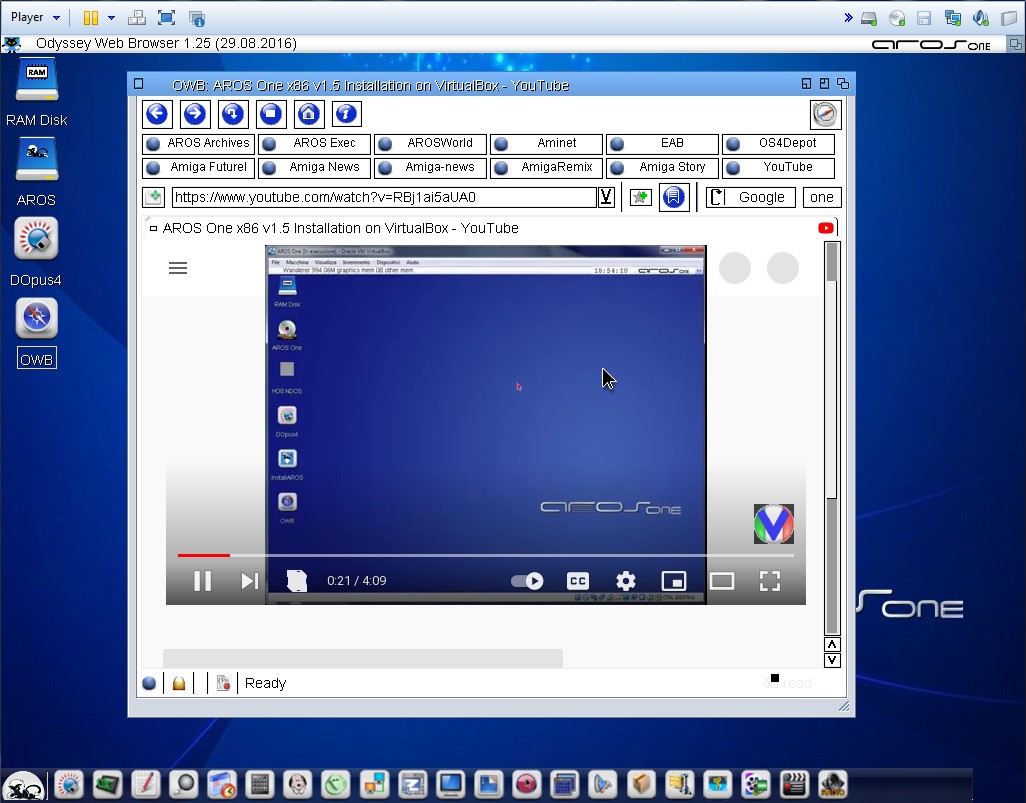Open the Info icon in browser toolbar
Screen dimensions: 1026x803
(346, 114)
